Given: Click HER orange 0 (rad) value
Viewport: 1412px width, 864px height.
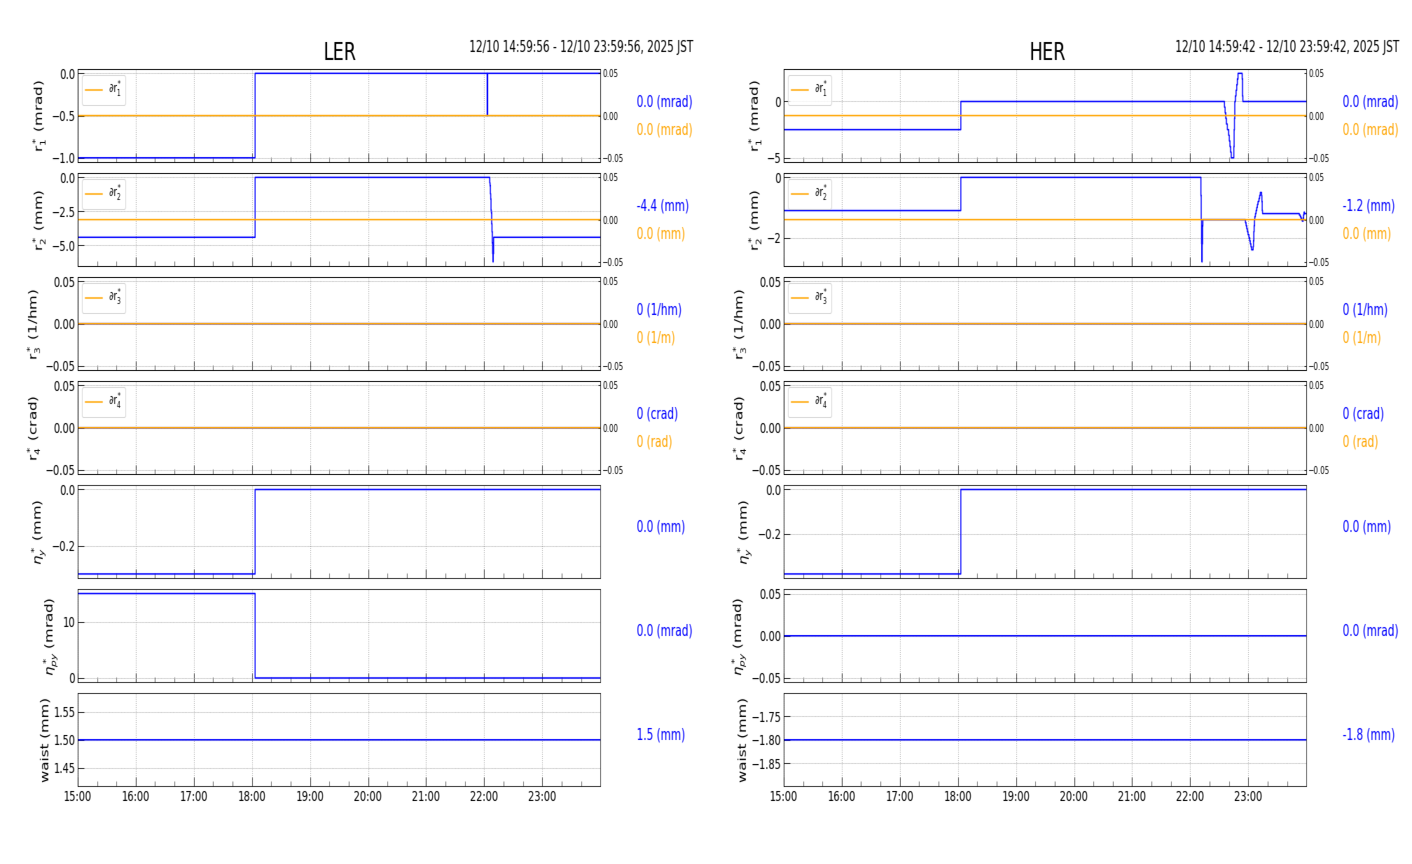Looking at the screenshot, I should point(1361,442).
